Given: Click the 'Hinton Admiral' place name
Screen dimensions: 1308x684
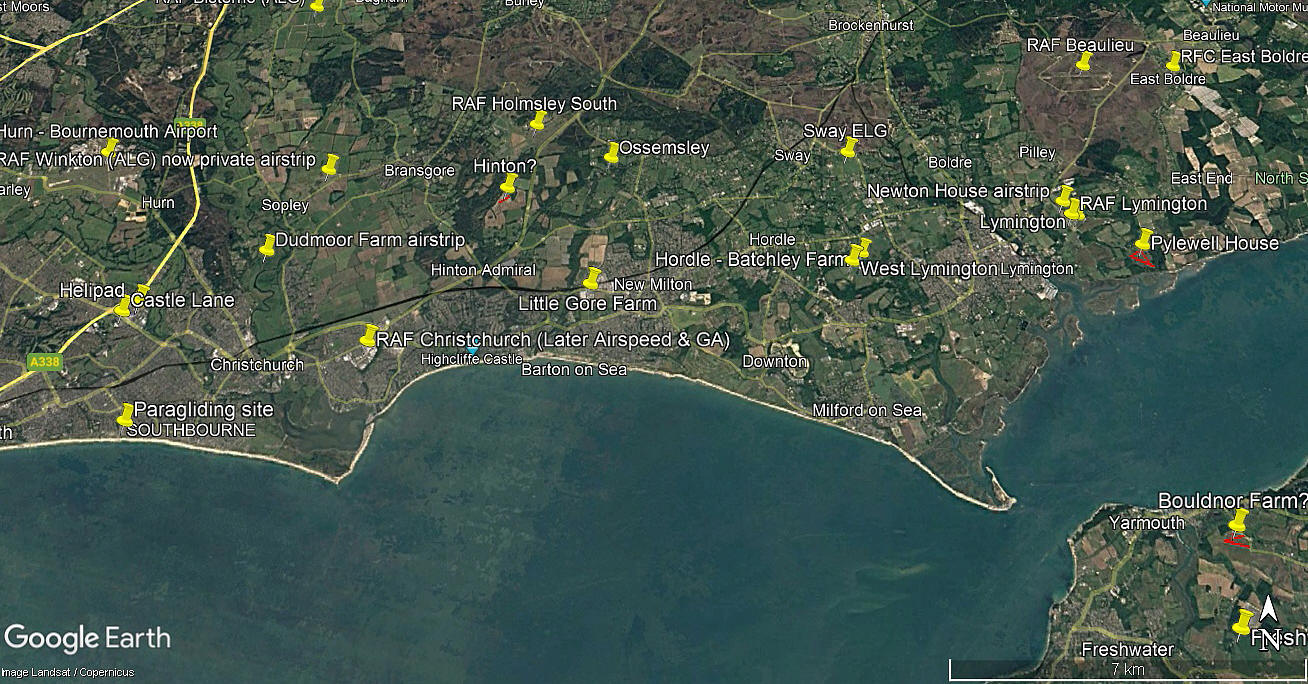Looking at the screenshot, I should pos(483,270).
